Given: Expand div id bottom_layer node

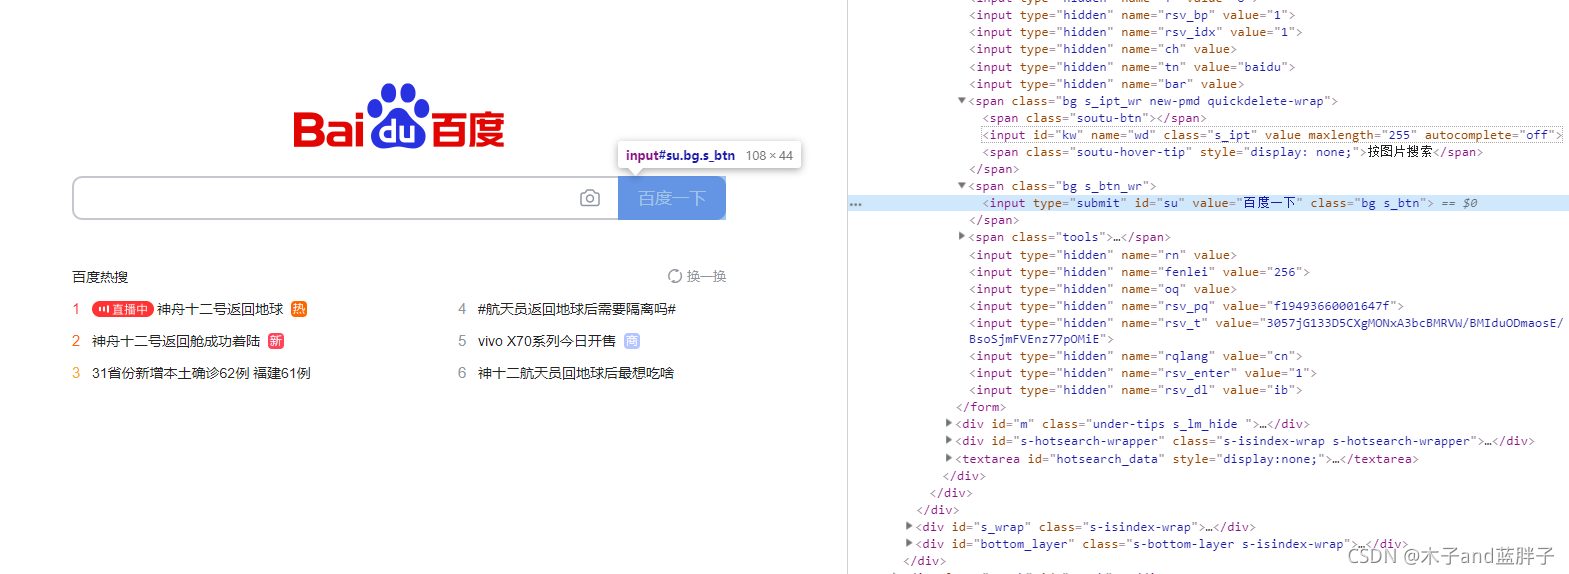Looking at the screenshot, I should pos(909,542).
